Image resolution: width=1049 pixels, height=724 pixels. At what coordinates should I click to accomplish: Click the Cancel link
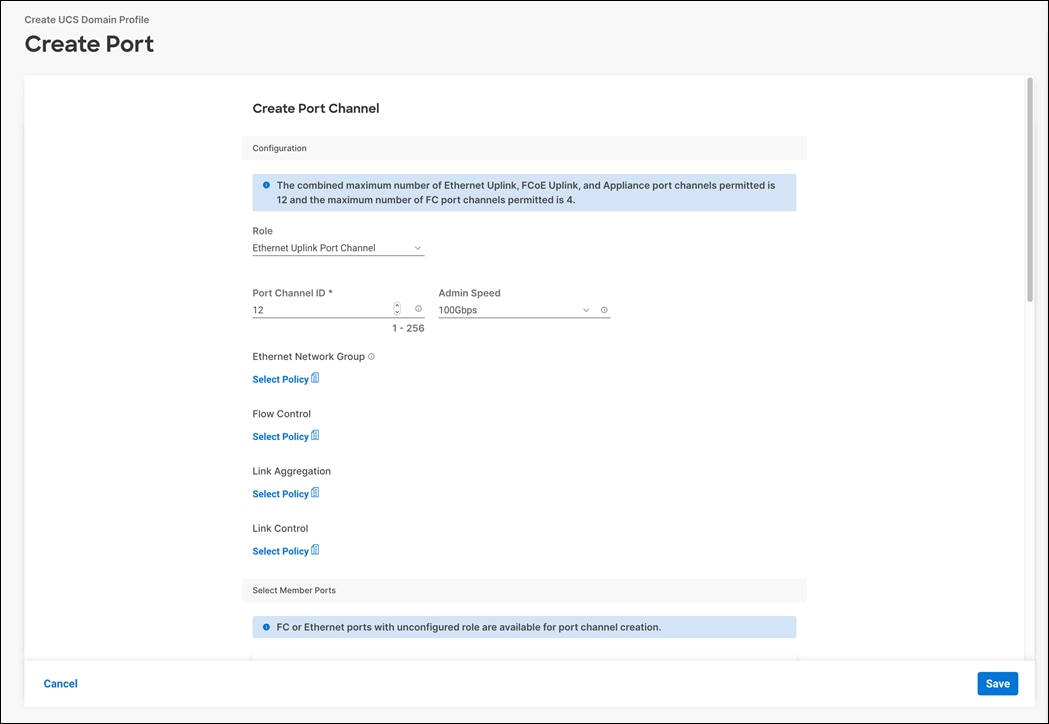[60, 683]
